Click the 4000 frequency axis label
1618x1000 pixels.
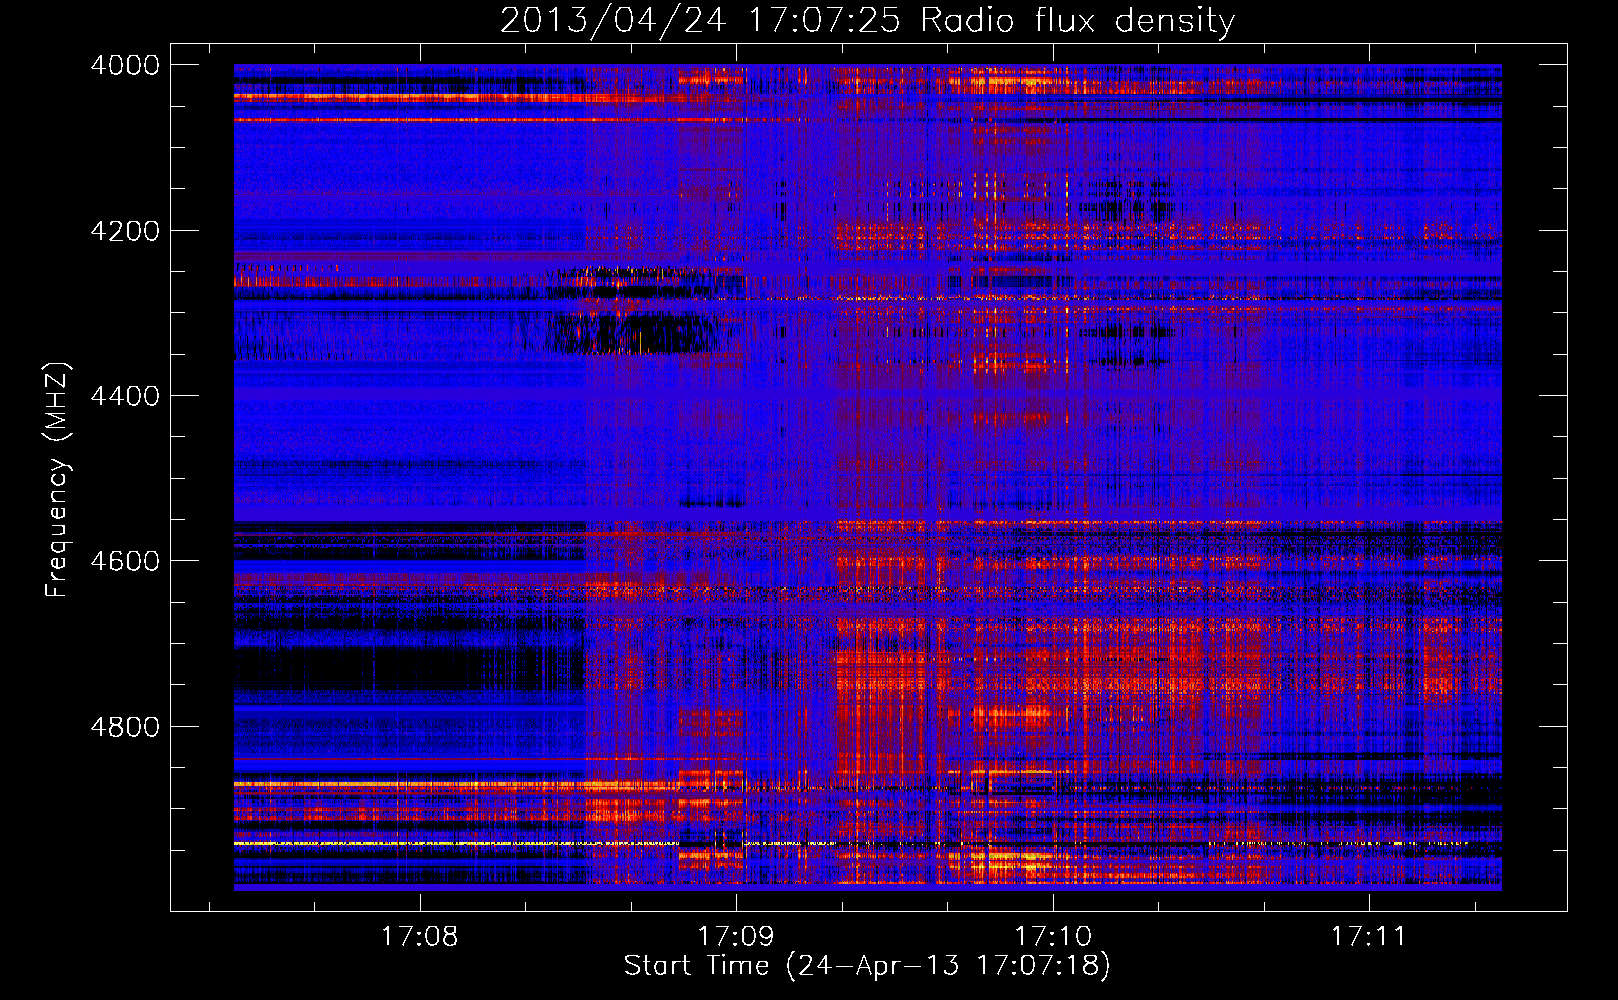point(125,65)
